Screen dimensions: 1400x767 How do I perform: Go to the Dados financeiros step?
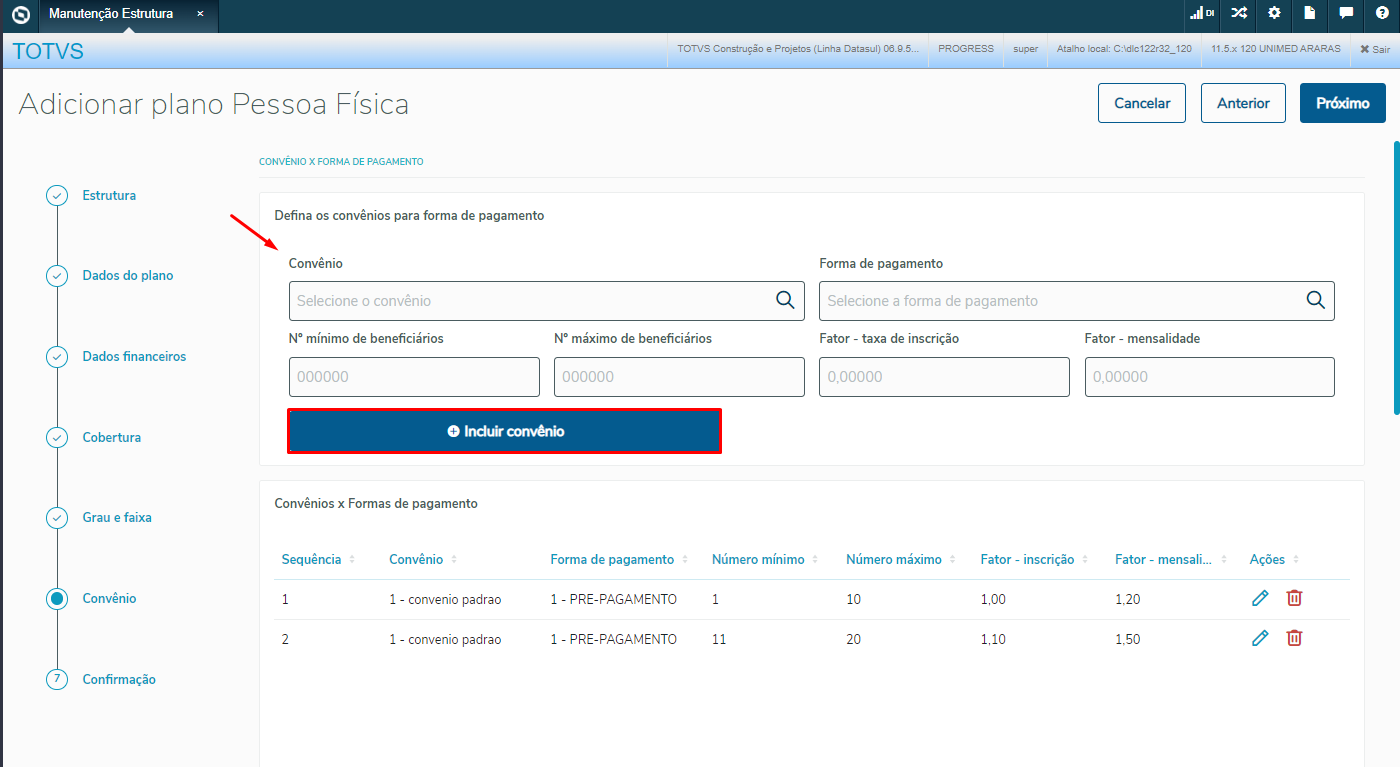(134, 356)
